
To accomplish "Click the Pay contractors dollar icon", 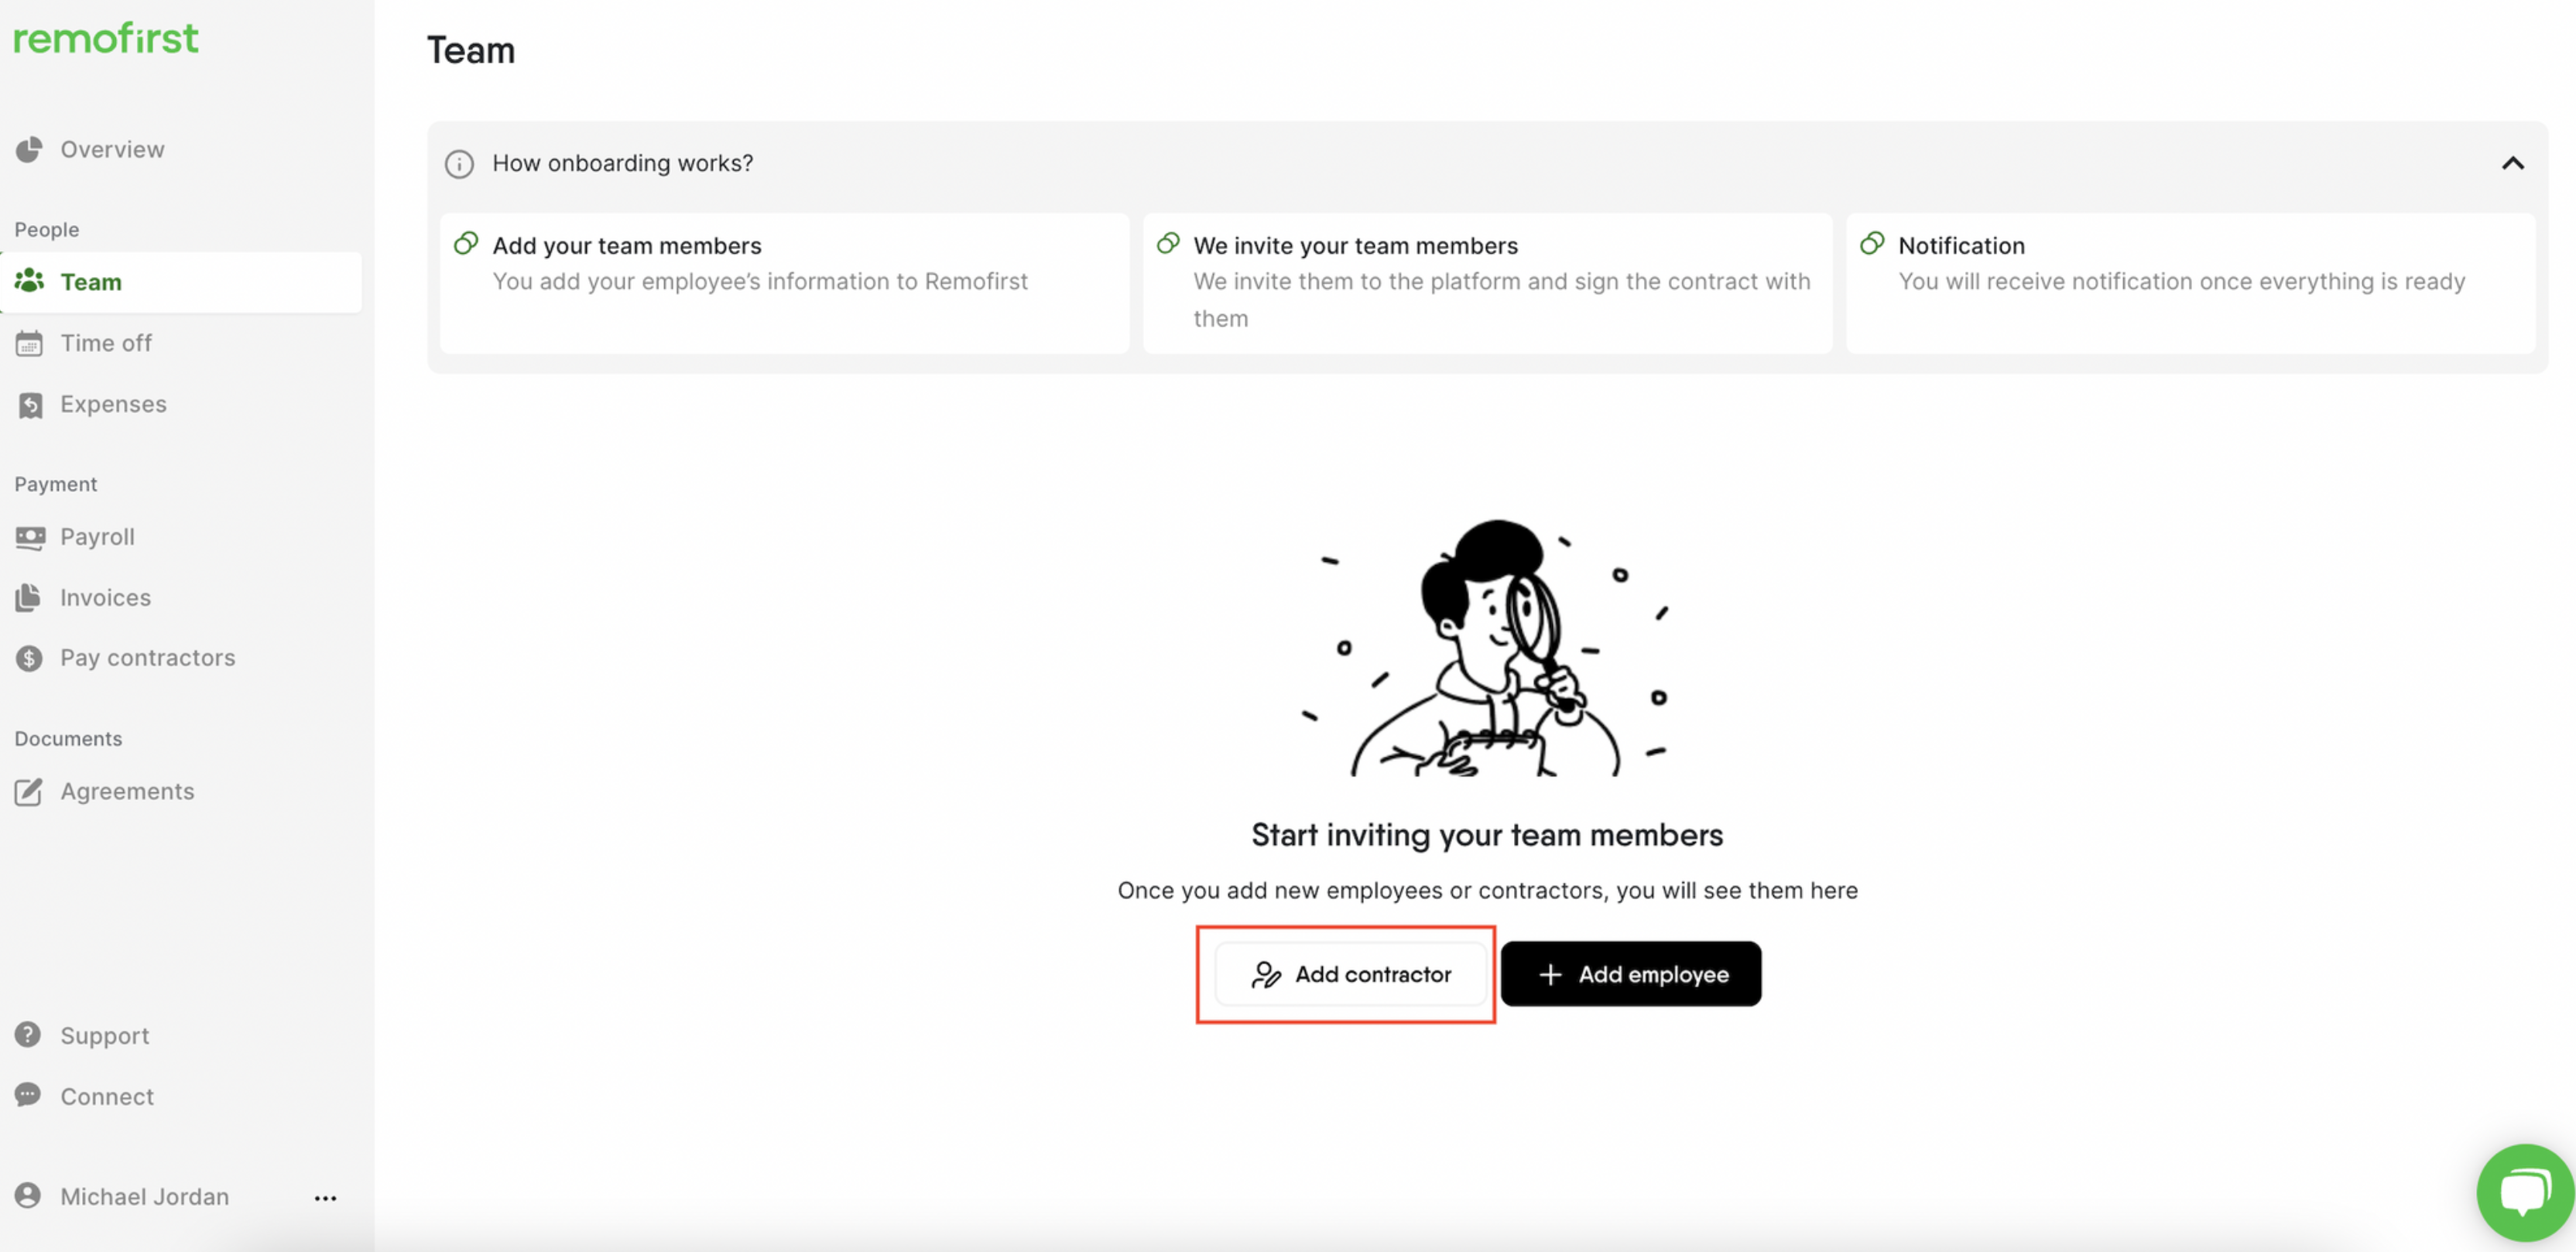I will pyautogui.click(x=29, y=658).
